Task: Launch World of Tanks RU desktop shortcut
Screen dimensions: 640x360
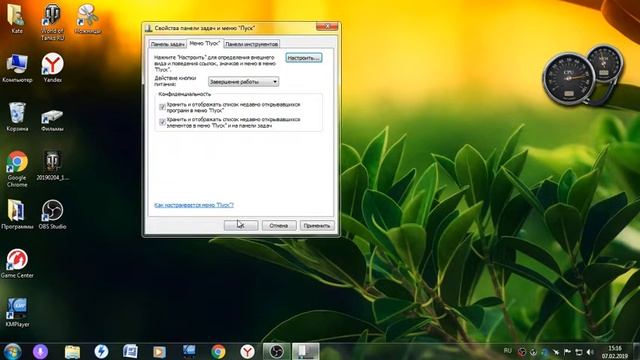Action: pos(52,21)
